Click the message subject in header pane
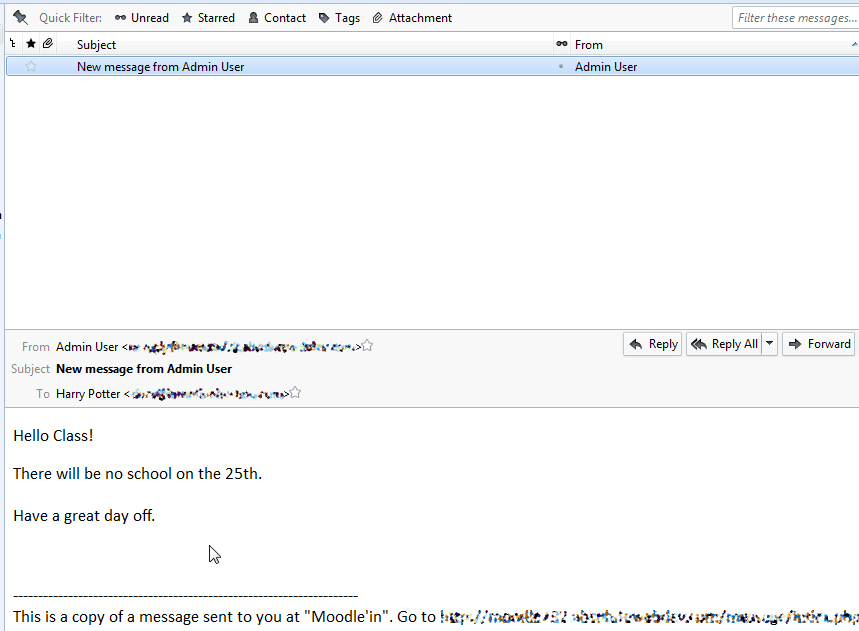The width and height of the screenshot is (859, 631). tap(144, 369)
